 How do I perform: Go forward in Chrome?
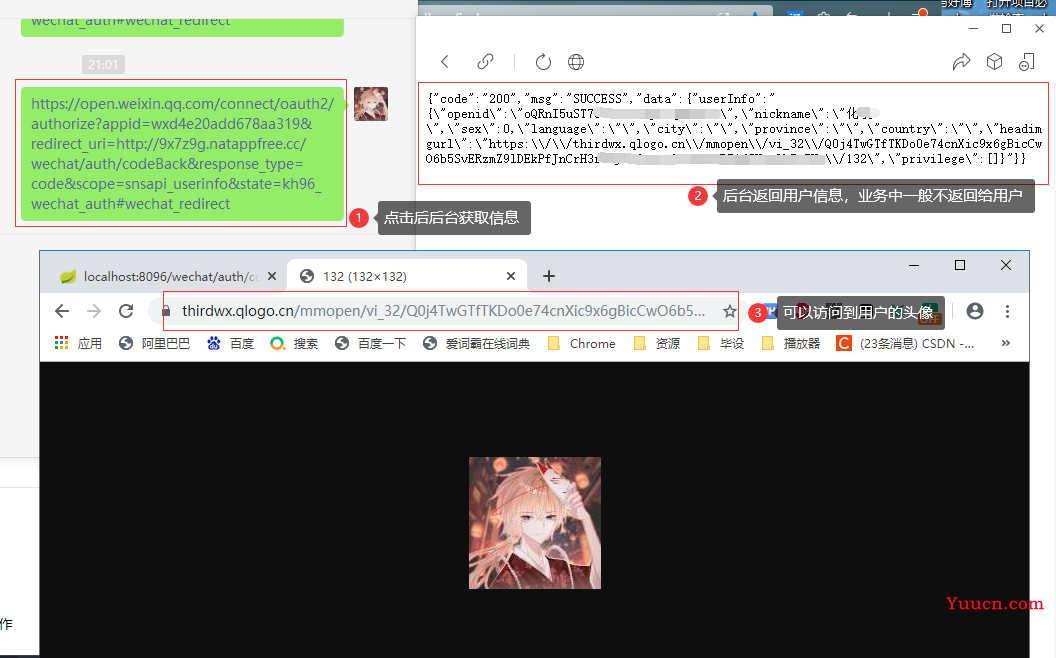[x=94, y=311]
